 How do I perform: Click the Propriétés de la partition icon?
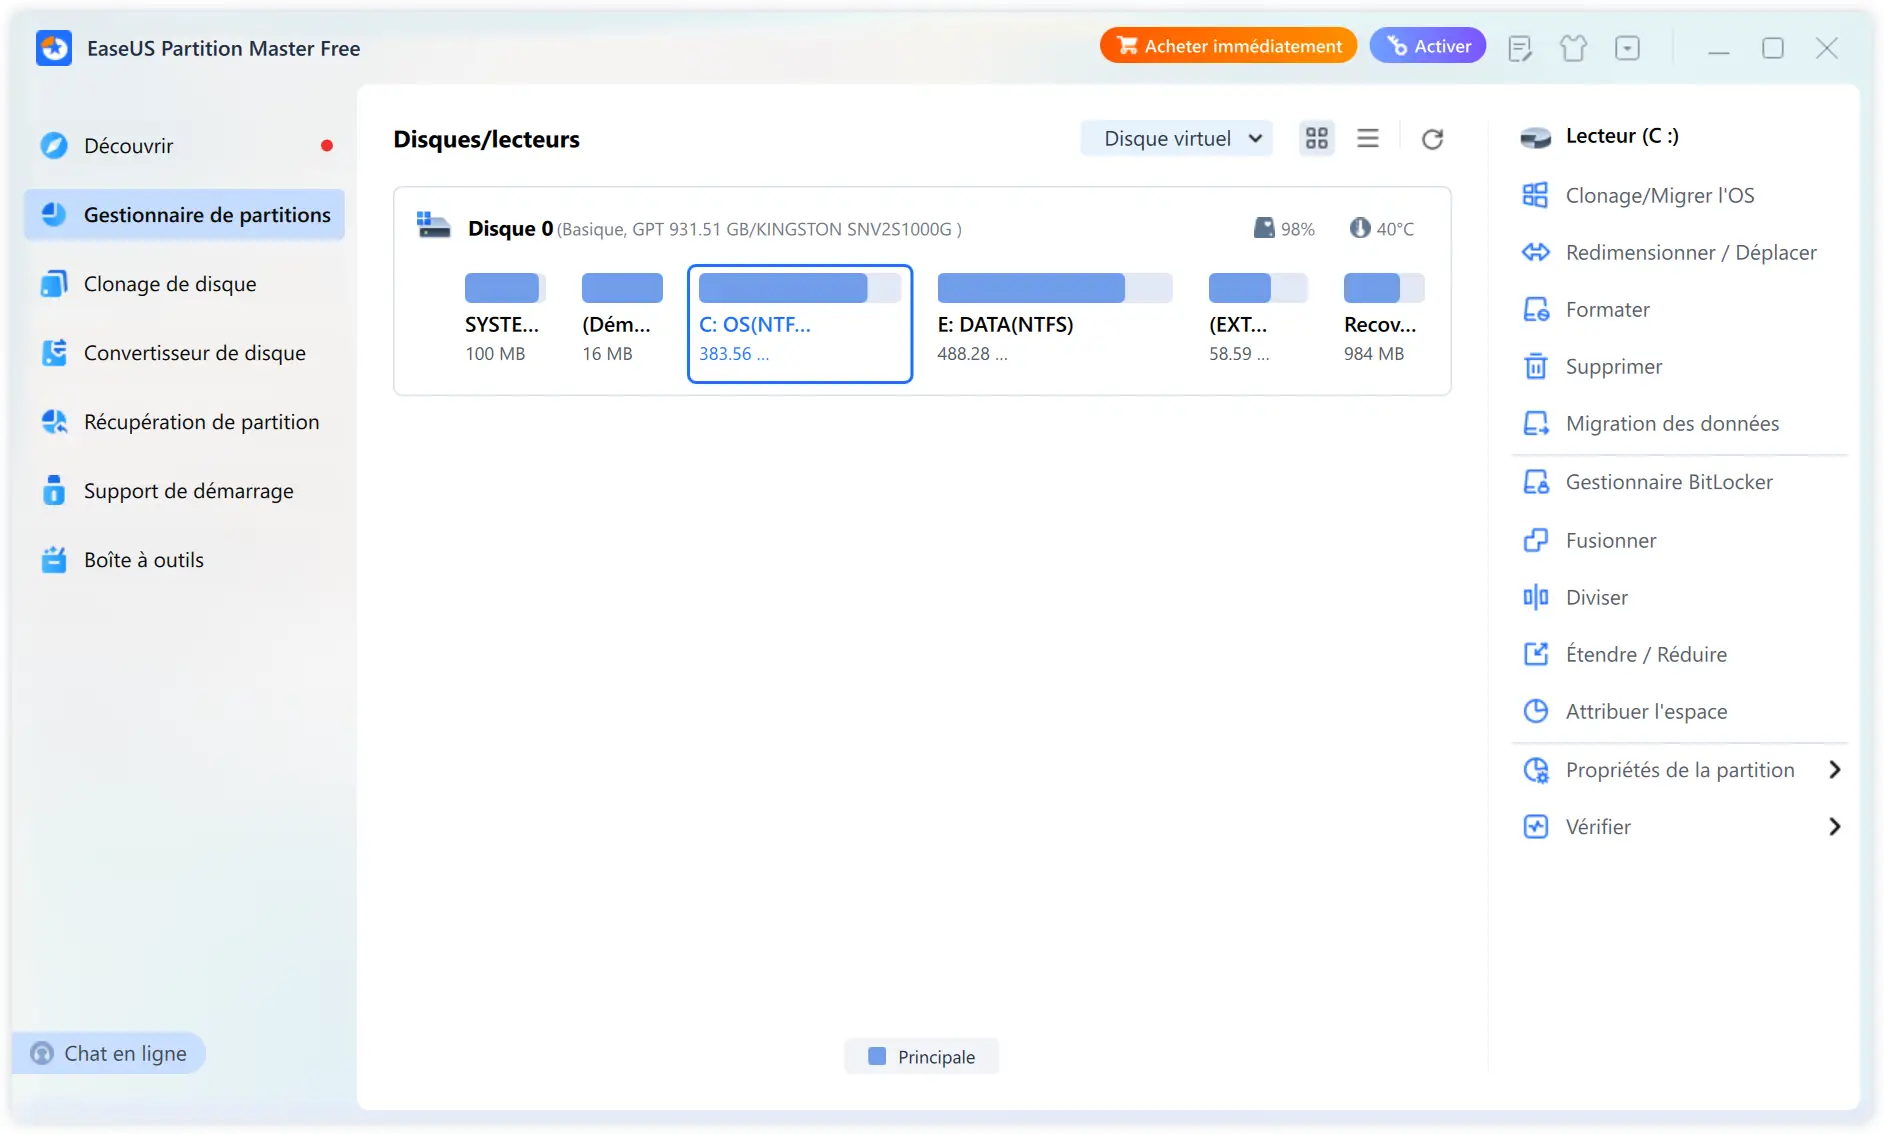click(1536, 770)
